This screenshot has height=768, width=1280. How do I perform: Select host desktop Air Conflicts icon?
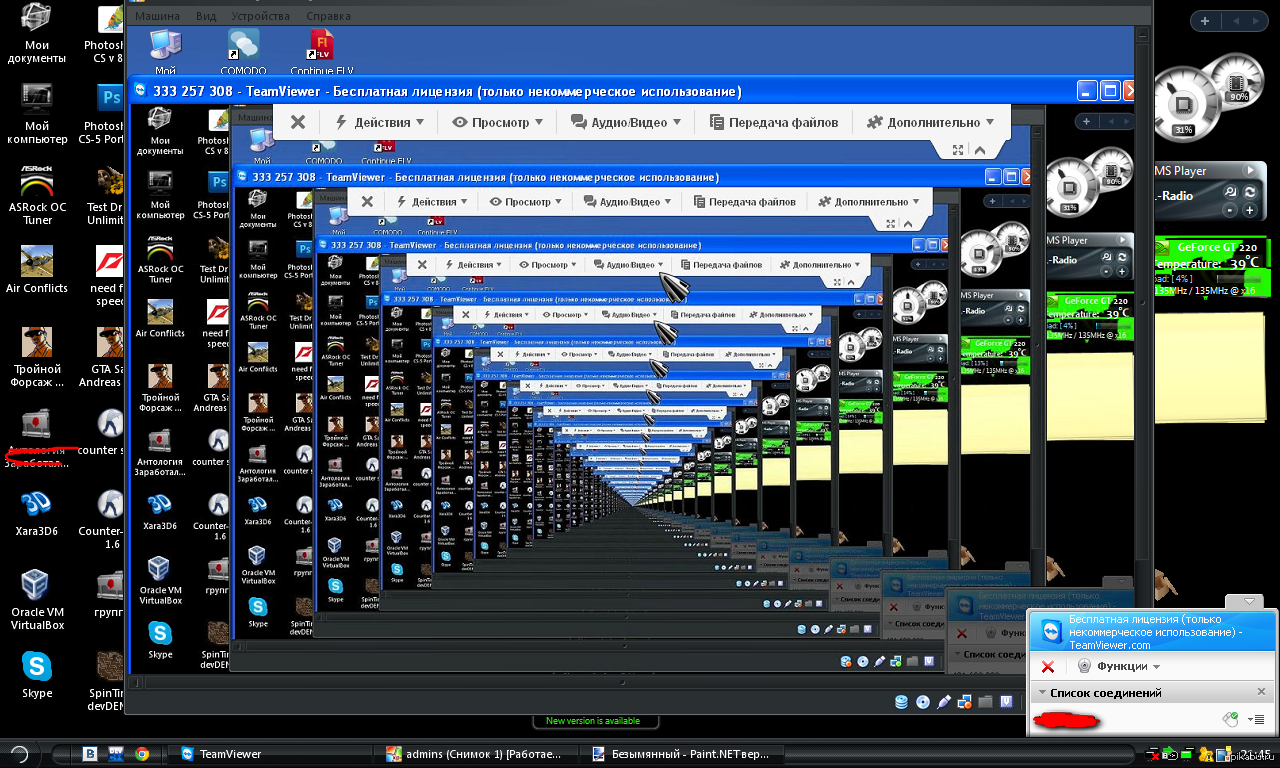point(37,270)
